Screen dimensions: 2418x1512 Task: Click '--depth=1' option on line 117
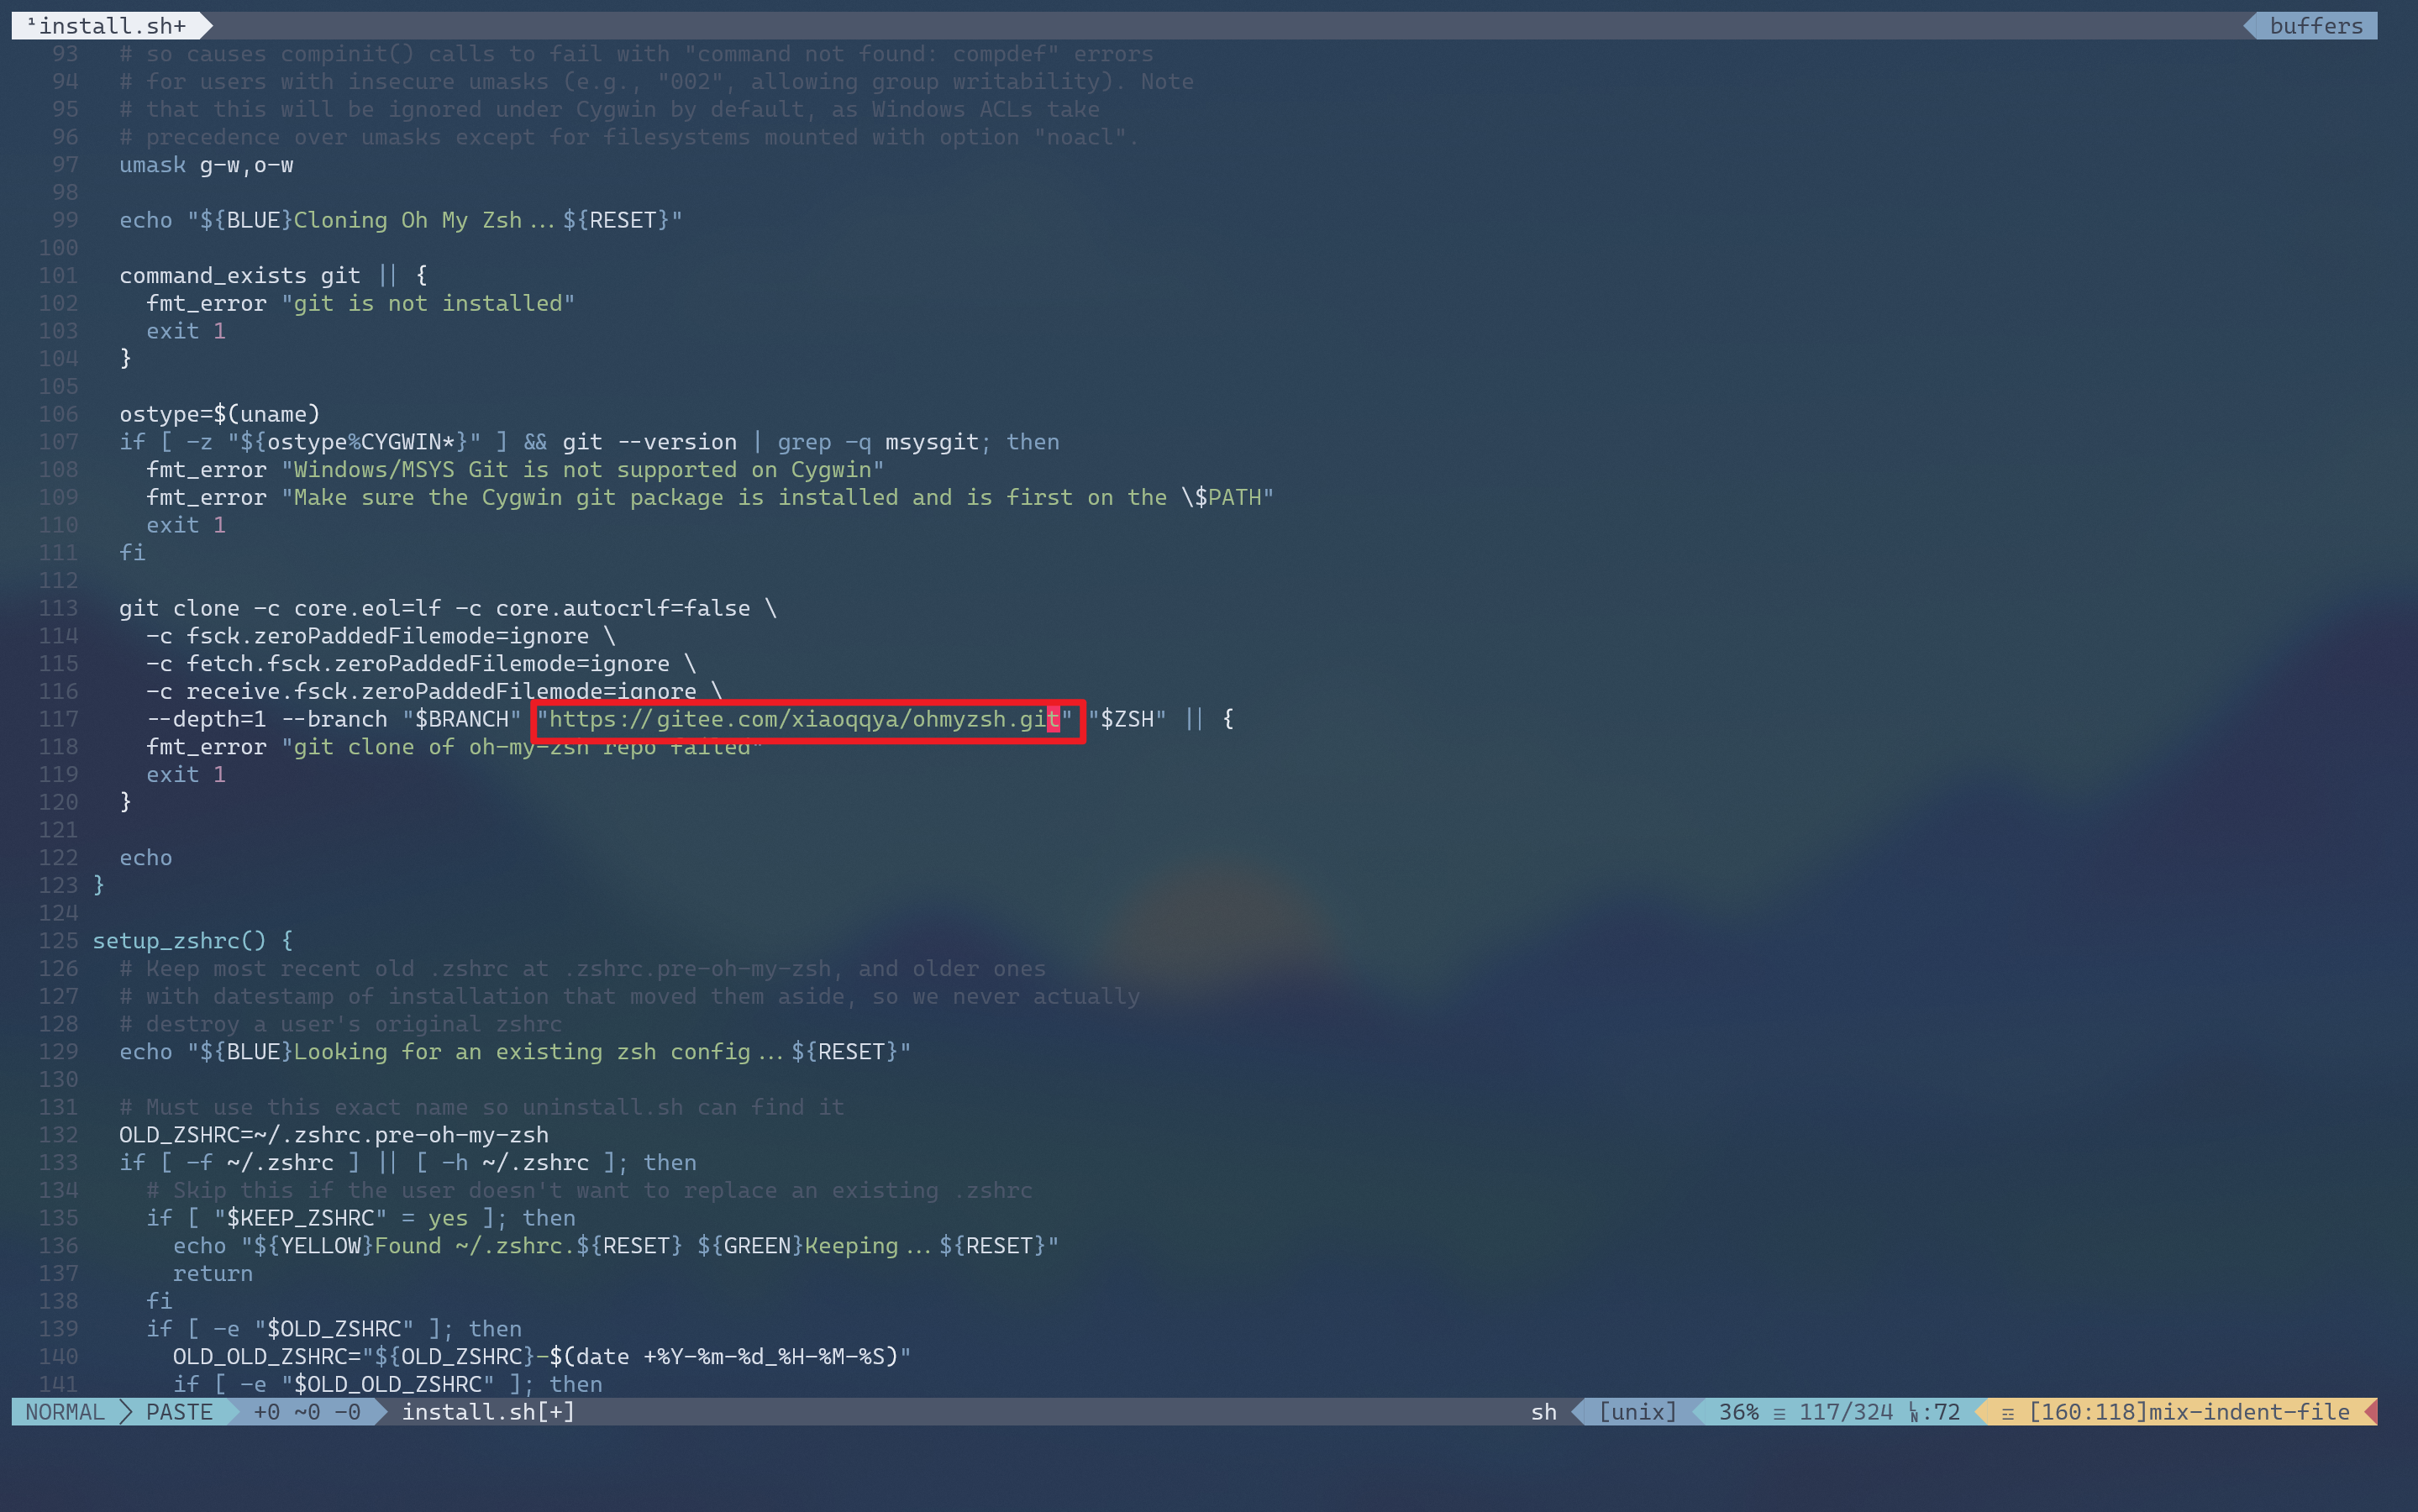pos(206,719)
